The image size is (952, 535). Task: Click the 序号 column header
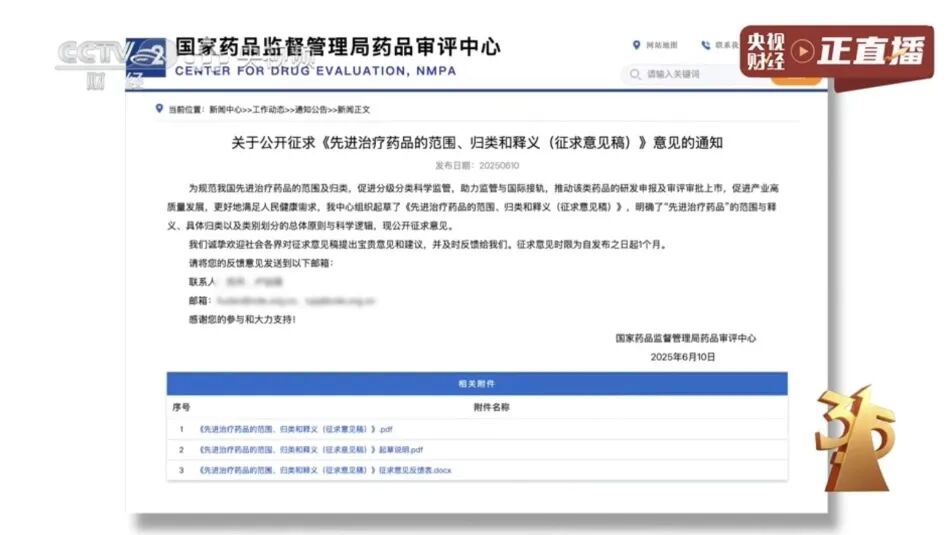coord(181,407)
